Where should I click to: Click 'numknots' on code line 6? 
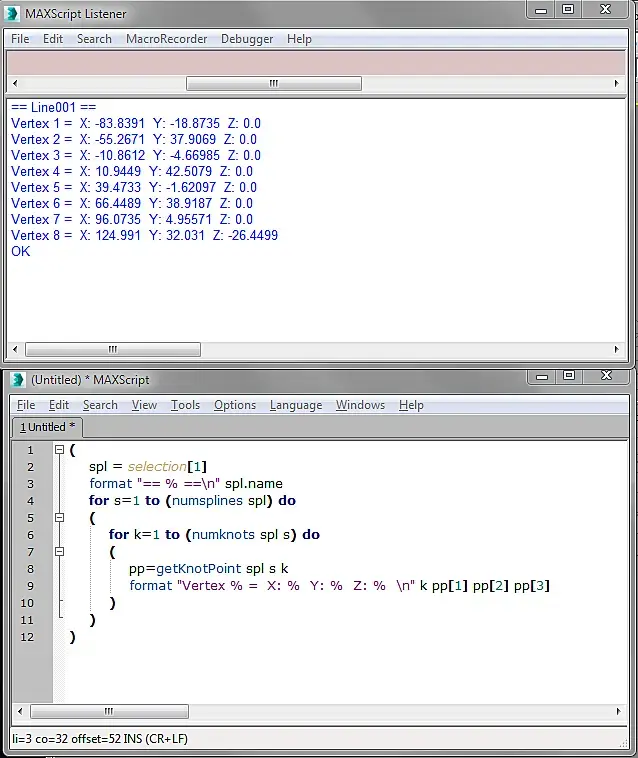point(223,535)
